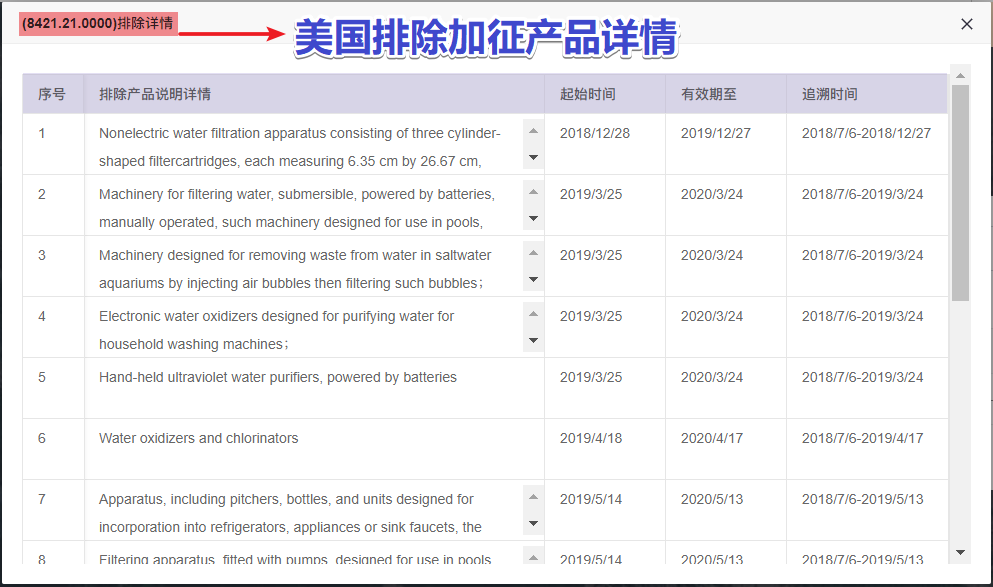Click the up arrow in row 7 description cell

coord(533,496)
